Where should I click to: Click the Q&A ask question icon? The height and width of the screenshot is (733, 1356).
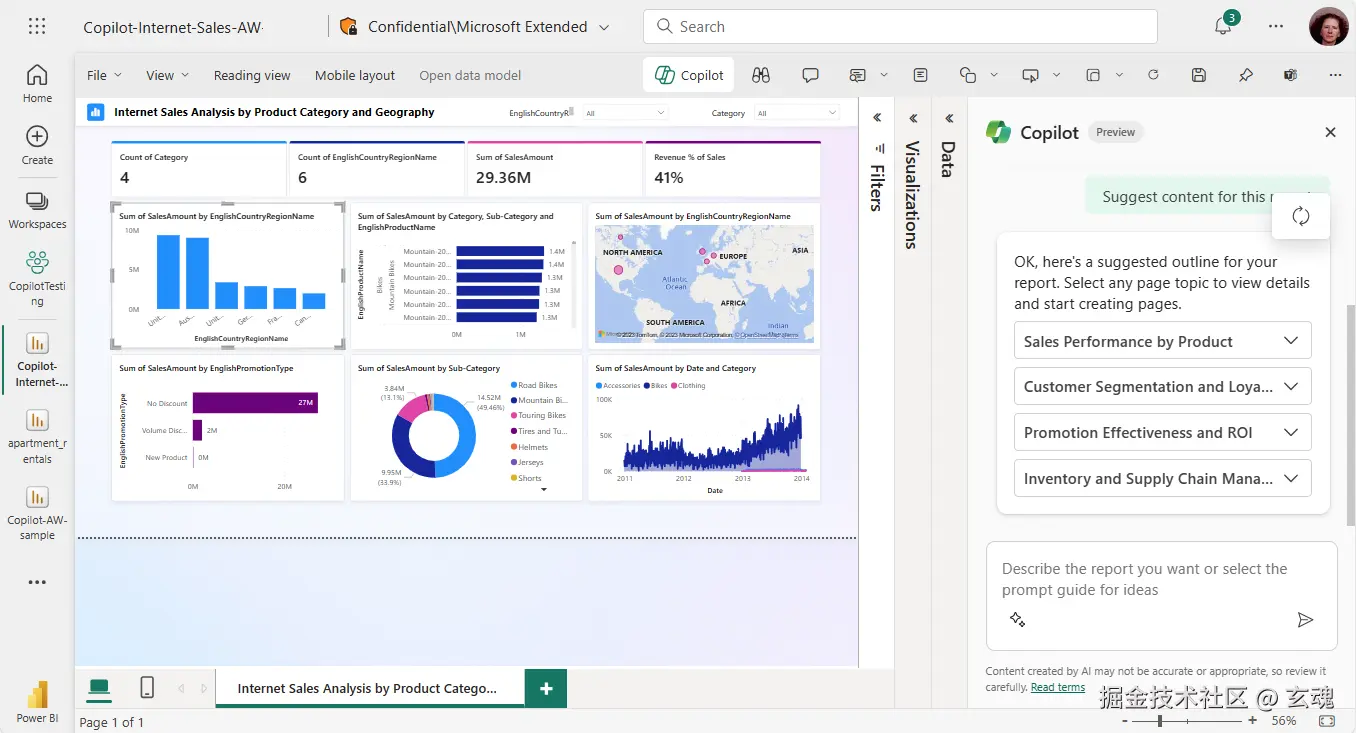(x=858, y=75)
